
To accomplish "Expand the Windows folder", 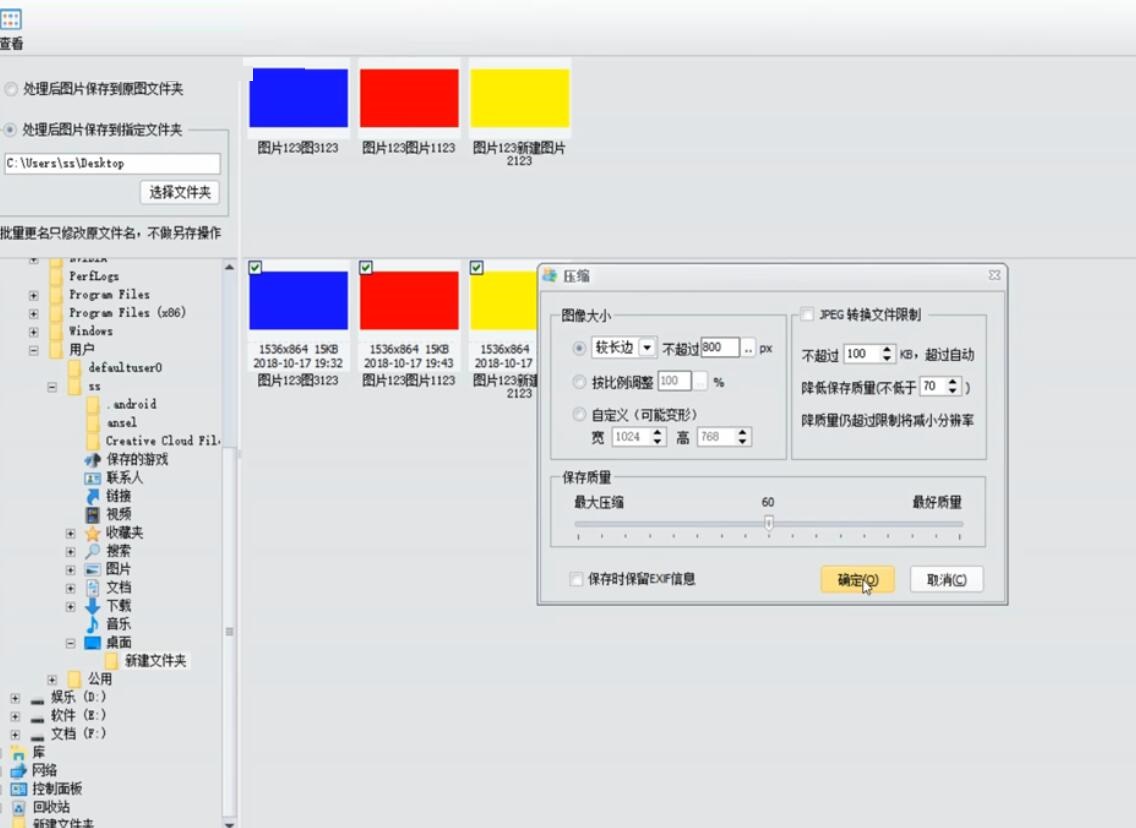I will [x=33, y=332].
